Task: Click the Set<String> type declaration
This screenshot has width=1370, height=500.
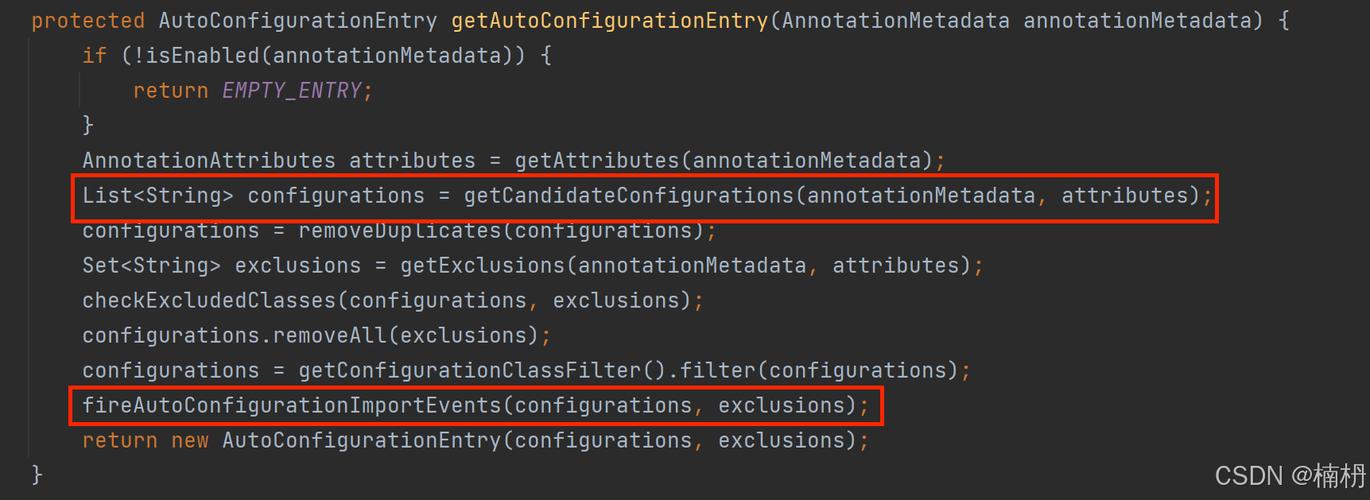Action: (152, 266)
